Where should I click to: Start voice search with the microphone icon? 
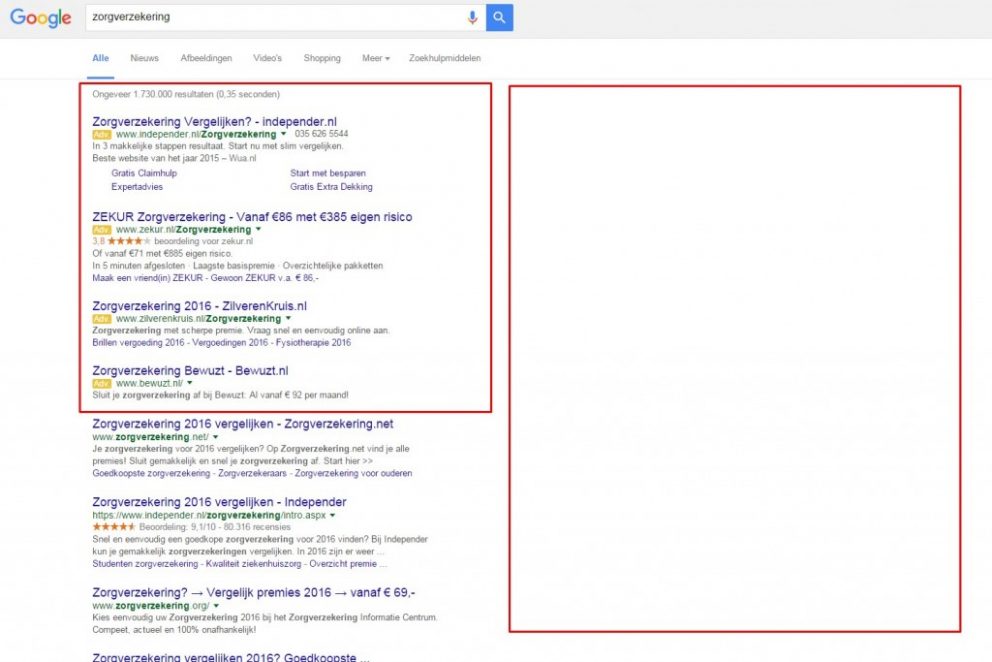472,18
